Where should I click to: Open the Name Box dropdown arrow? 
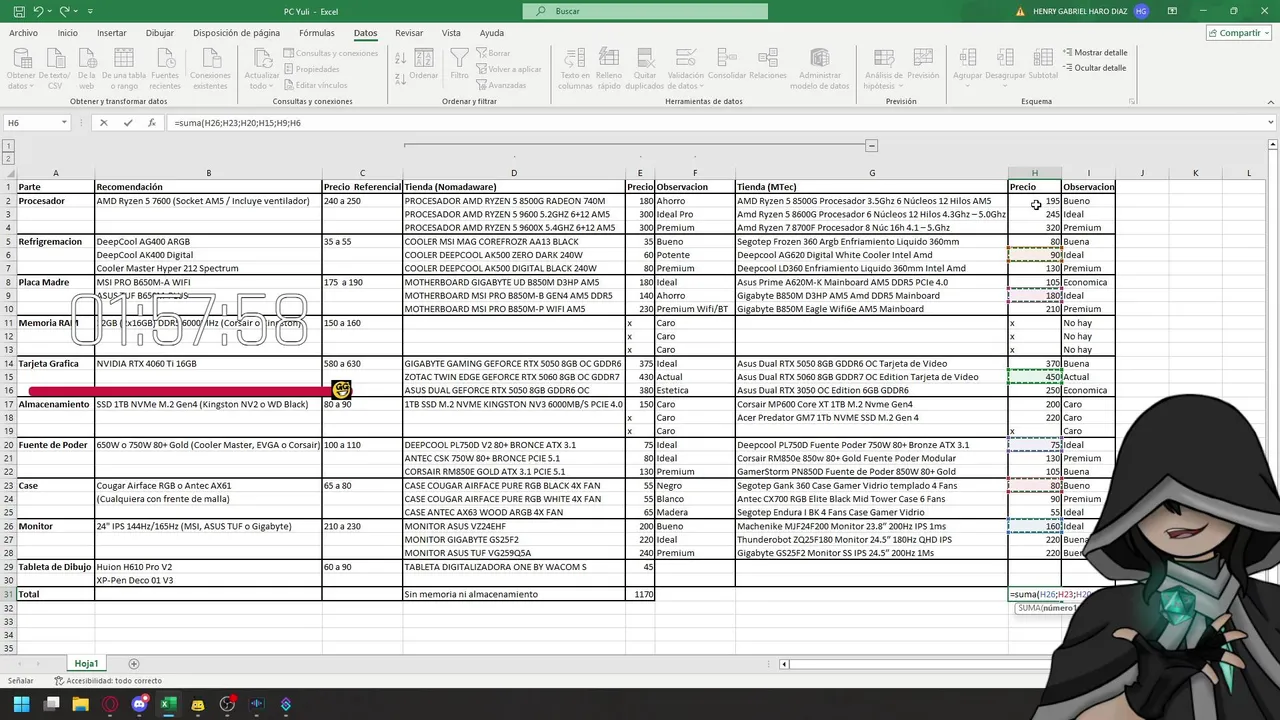[x=64, y=123]
